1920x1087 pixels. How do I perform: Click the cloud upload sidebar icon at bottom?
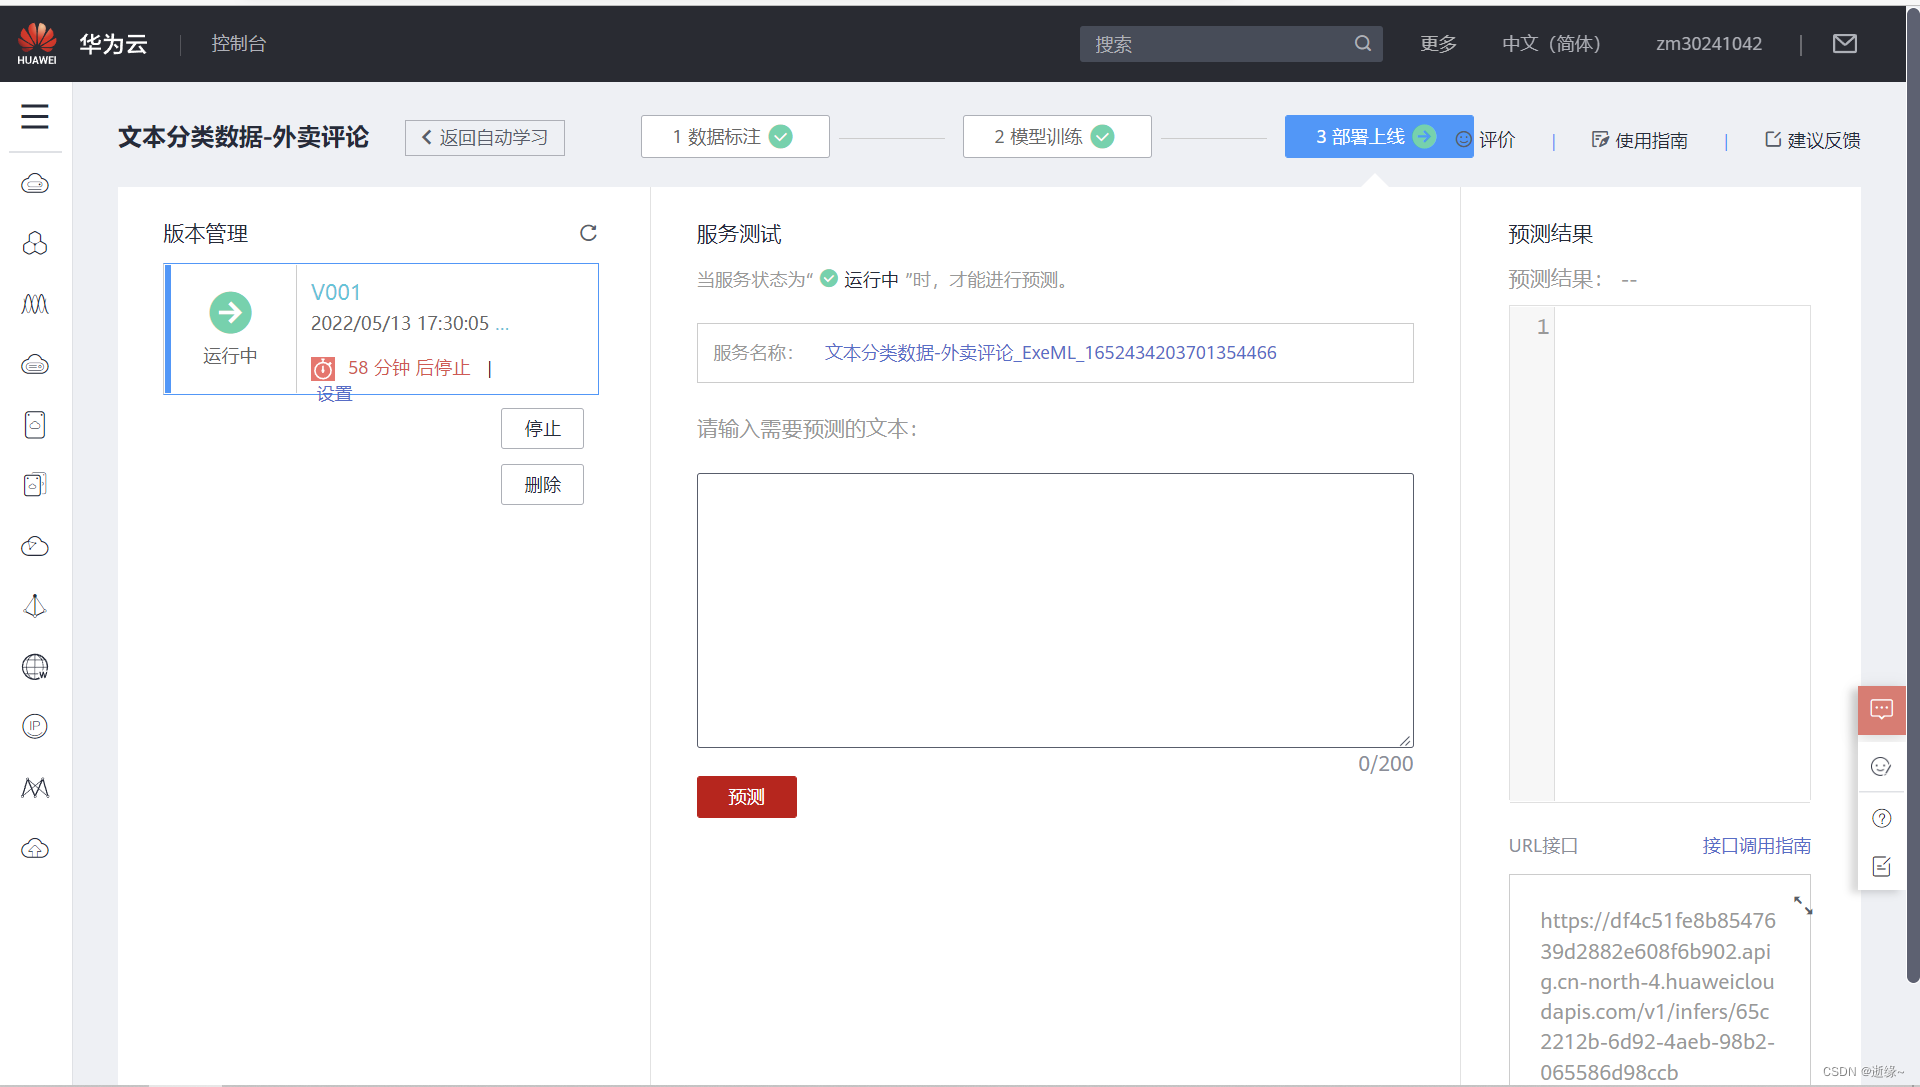[35, 849]
